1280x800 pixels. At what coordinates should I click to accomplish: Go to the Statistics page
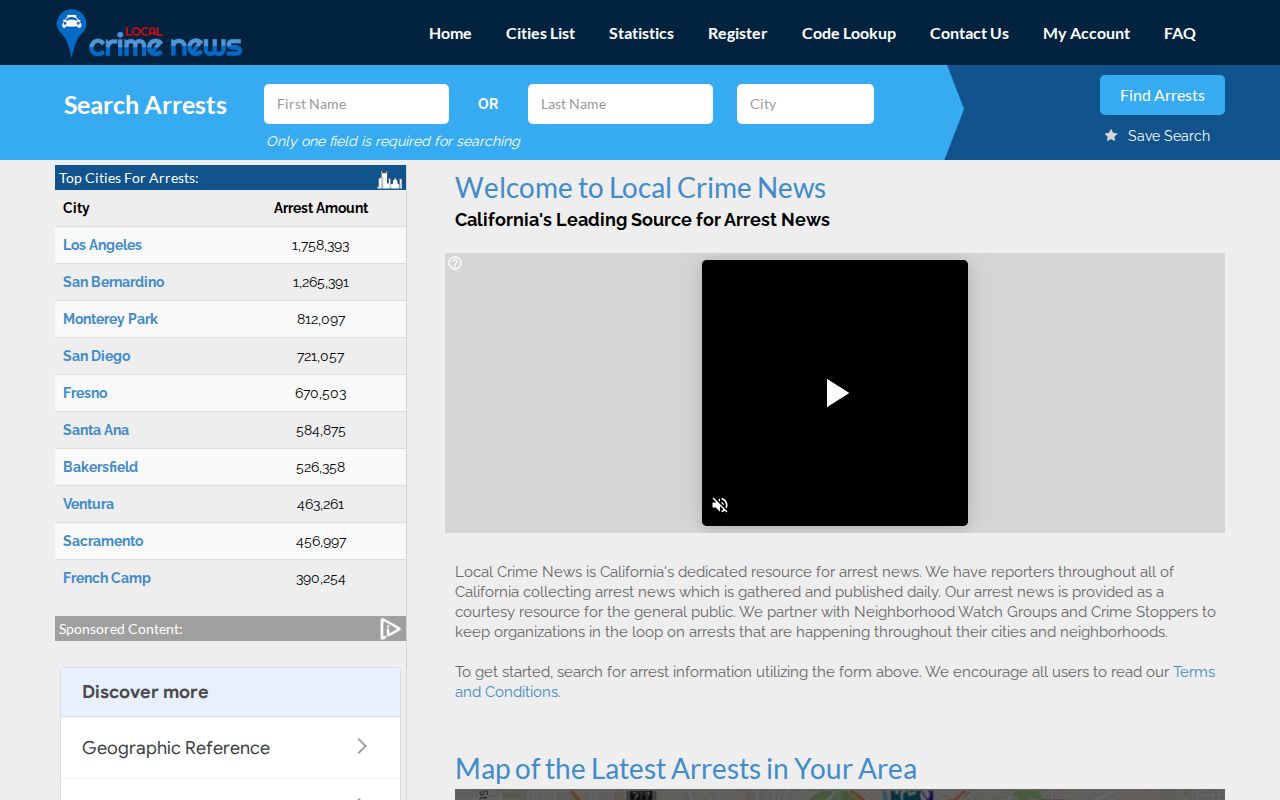click(x=641, y=33)
